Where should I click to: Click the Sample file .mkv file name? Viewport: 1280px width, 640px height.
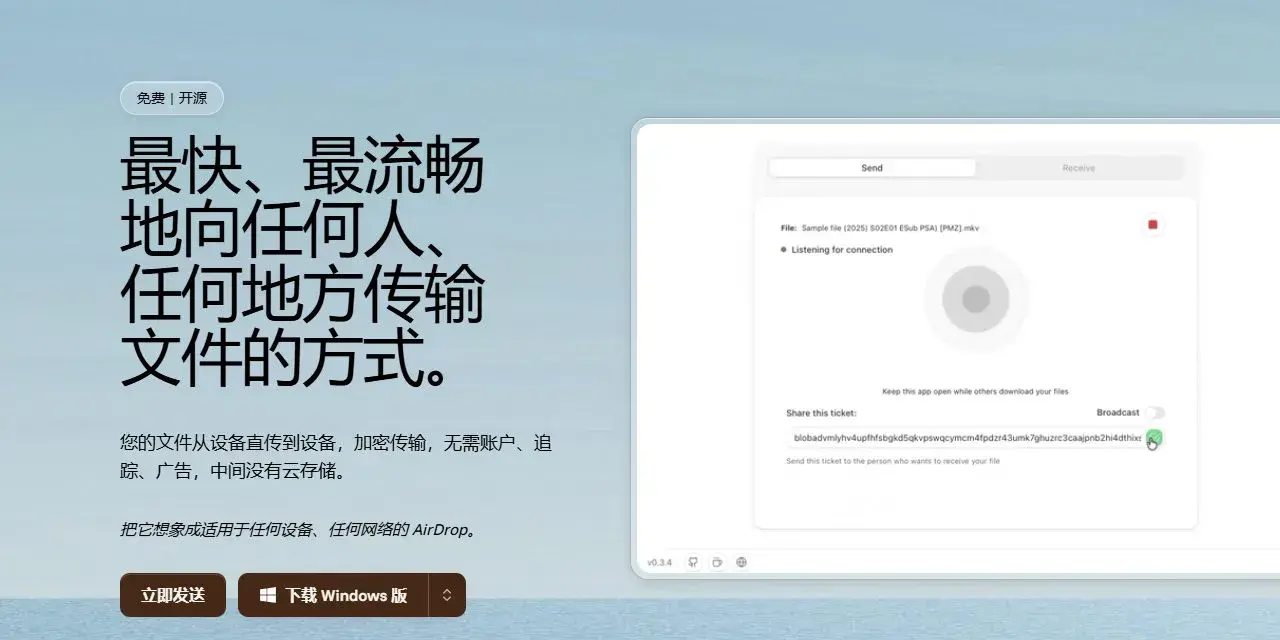(x=890, y=228)
